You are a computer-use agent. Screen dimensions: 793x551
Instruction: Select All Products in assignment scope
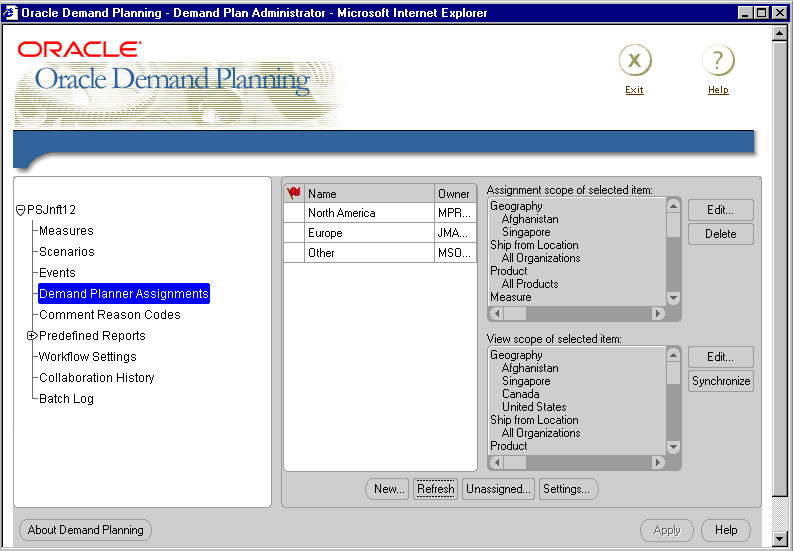pyautogui.click(x=530, y=284)
